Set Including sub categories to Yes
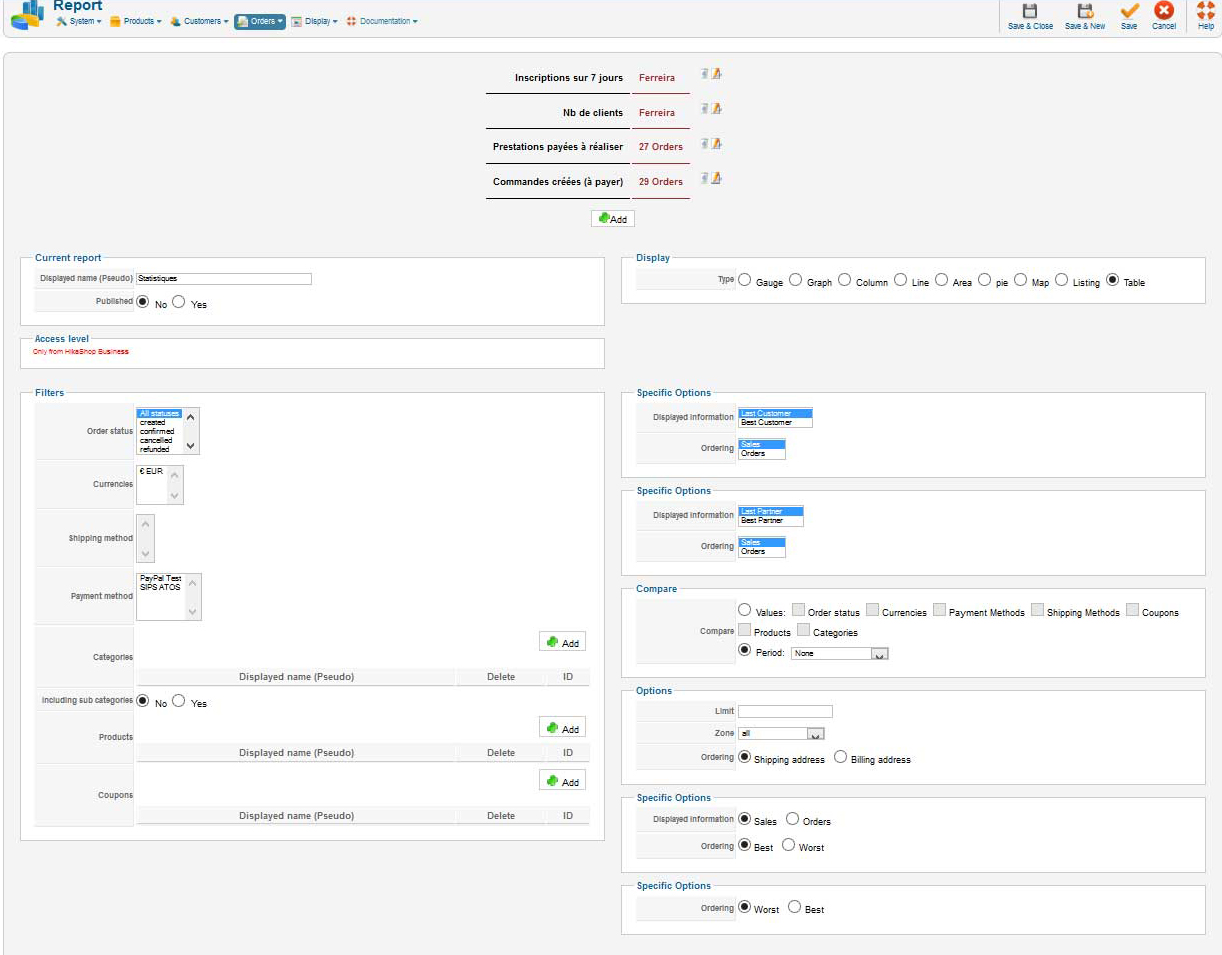 coord(179,701)
